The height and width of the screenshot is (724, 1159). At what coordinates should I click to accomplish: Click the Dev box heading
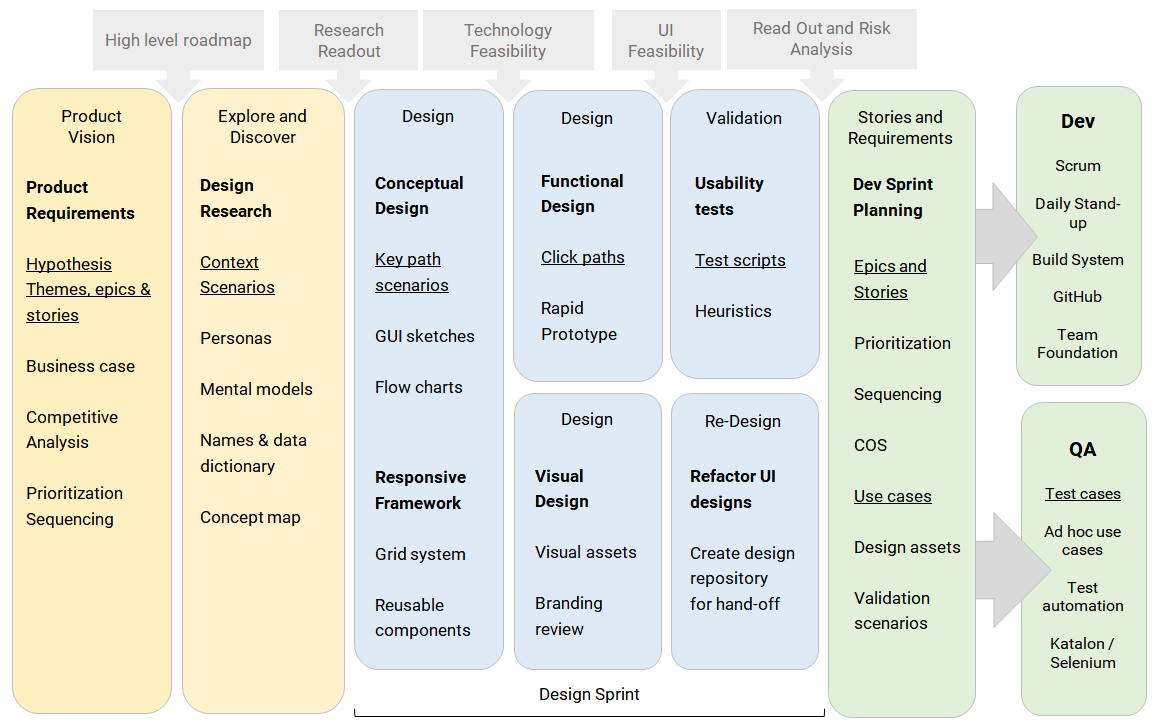[x=1078, y=121]
